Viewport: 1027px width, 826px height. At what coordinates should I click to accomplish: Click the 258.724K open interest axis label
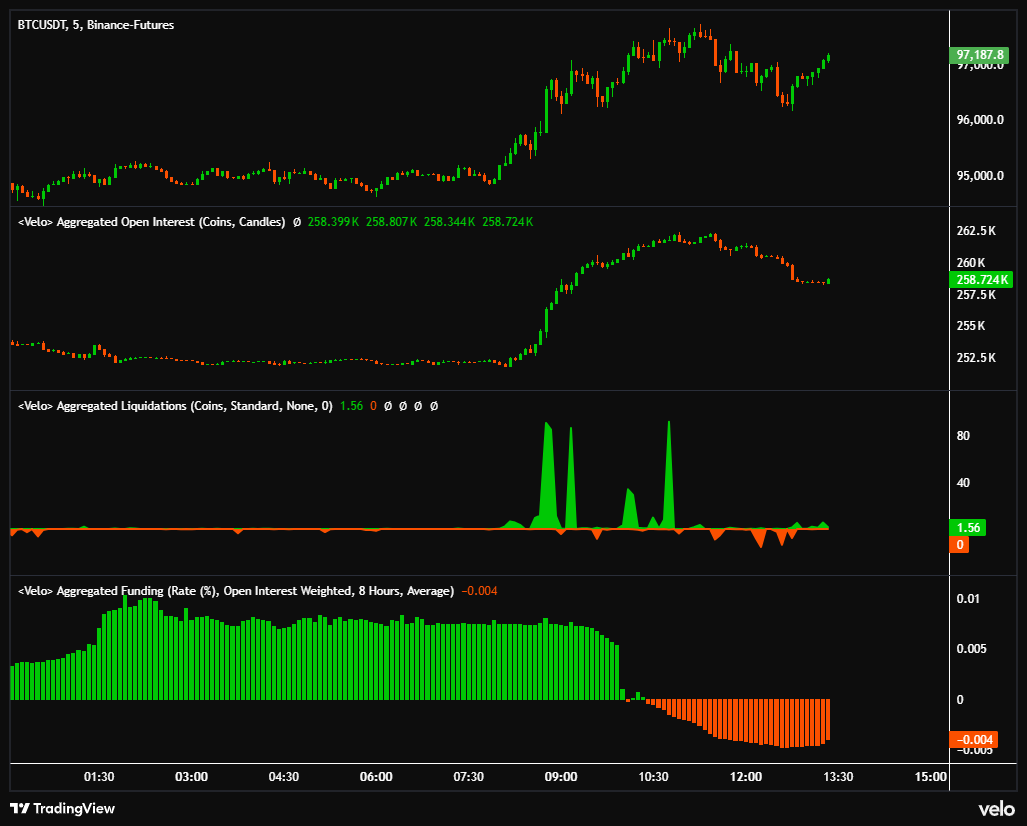click(981, 280)
